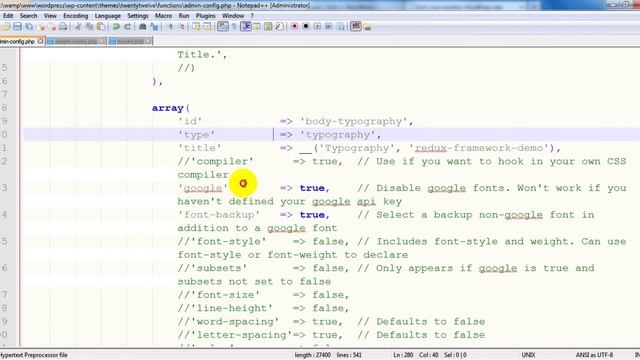
Task: Click the Save Recorded Macro icon
Action: click(x=340, y=27)
